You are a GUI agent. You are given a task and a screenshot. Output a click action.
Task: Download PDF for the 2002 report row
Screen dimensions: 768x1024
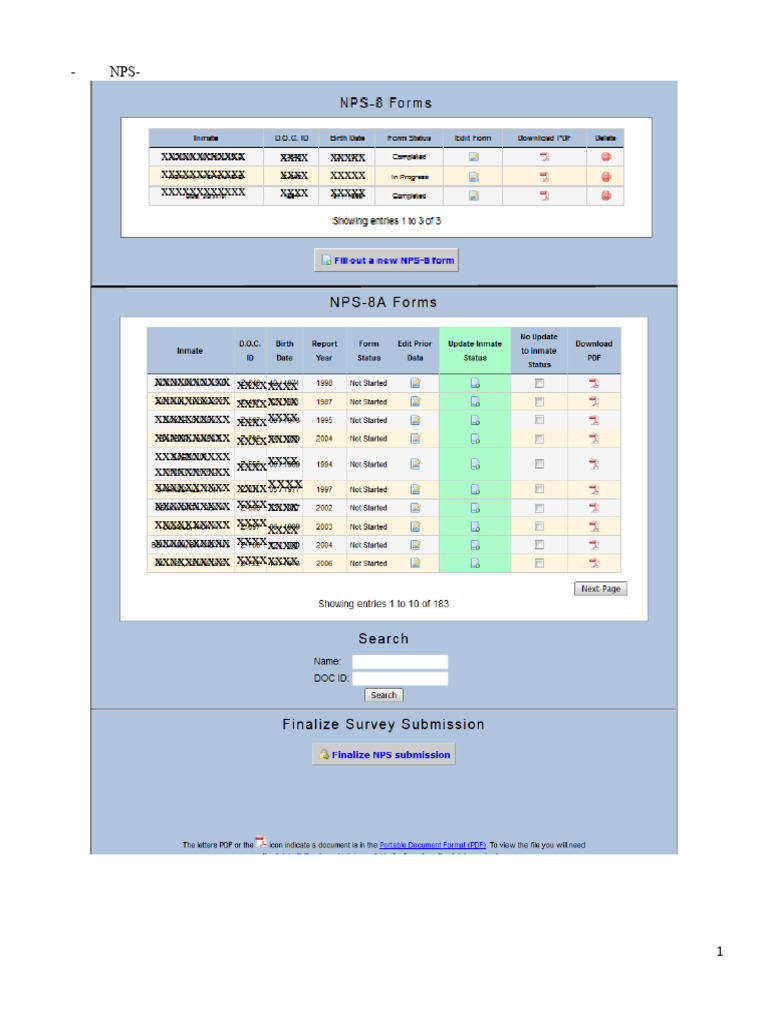(x=594, y=507)
